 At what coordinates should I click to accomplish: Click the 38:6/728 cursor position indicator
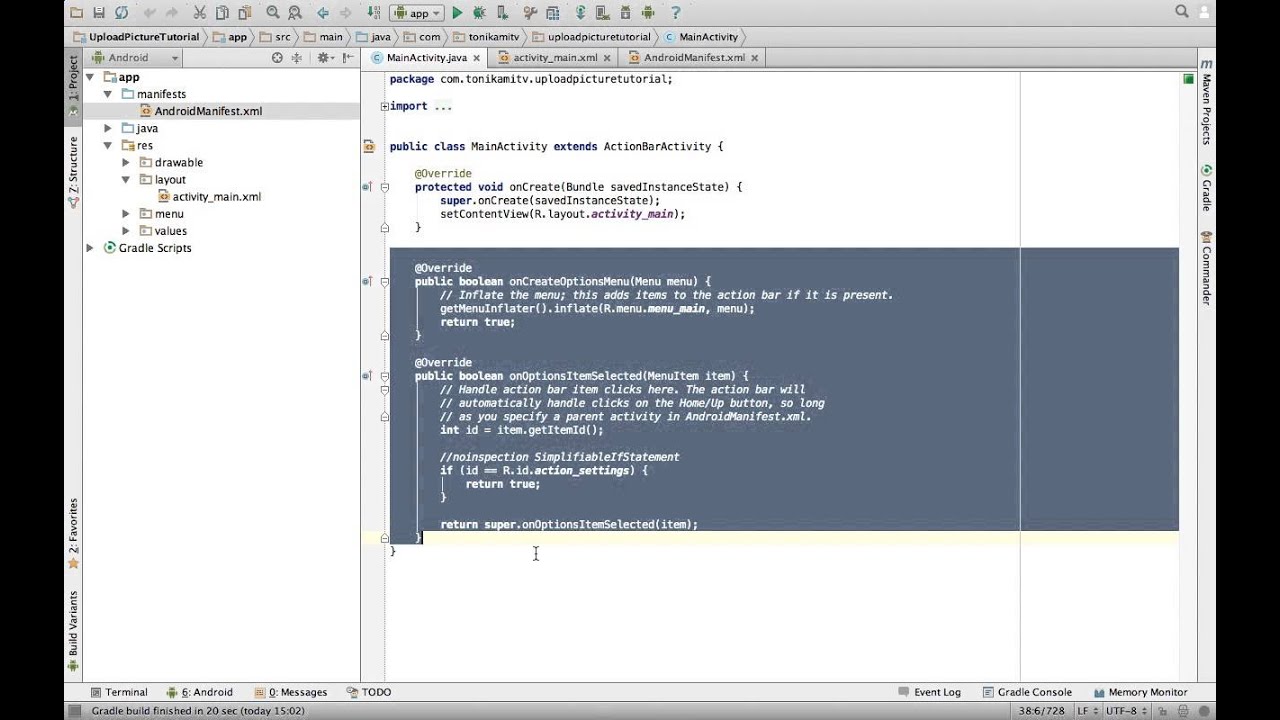[x=1044, y=711]
